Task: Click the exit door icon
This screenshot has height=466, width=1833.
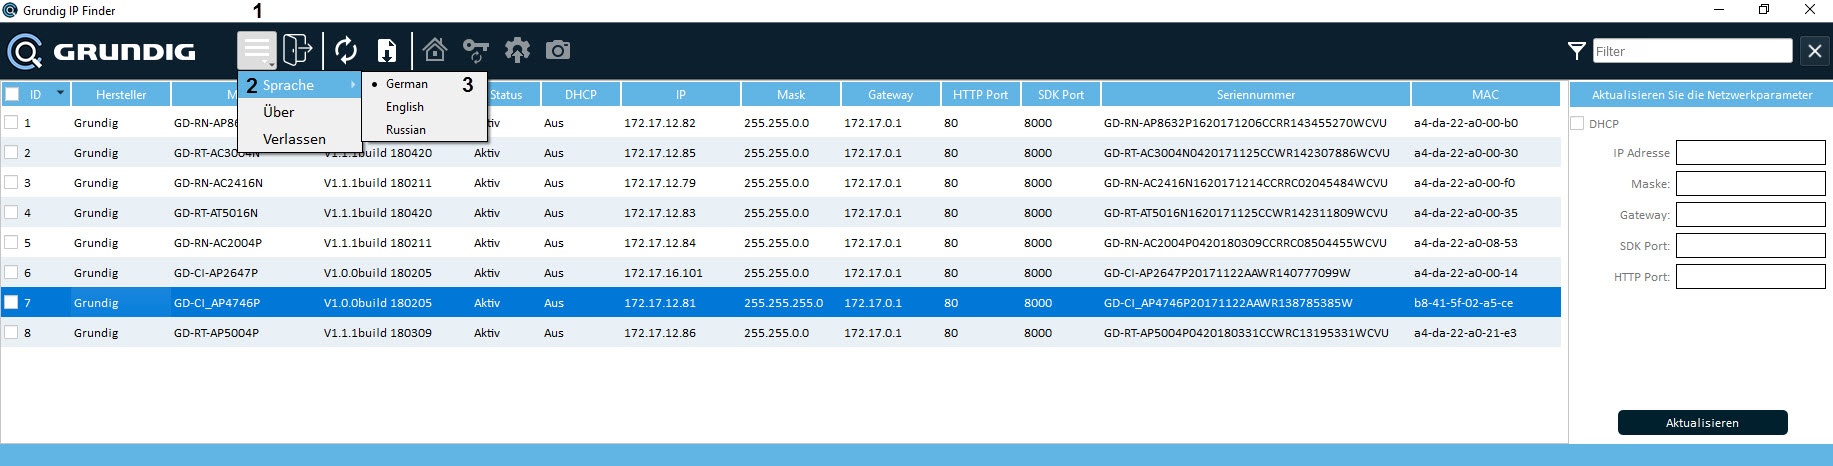Action: click(x=297, y=50)
